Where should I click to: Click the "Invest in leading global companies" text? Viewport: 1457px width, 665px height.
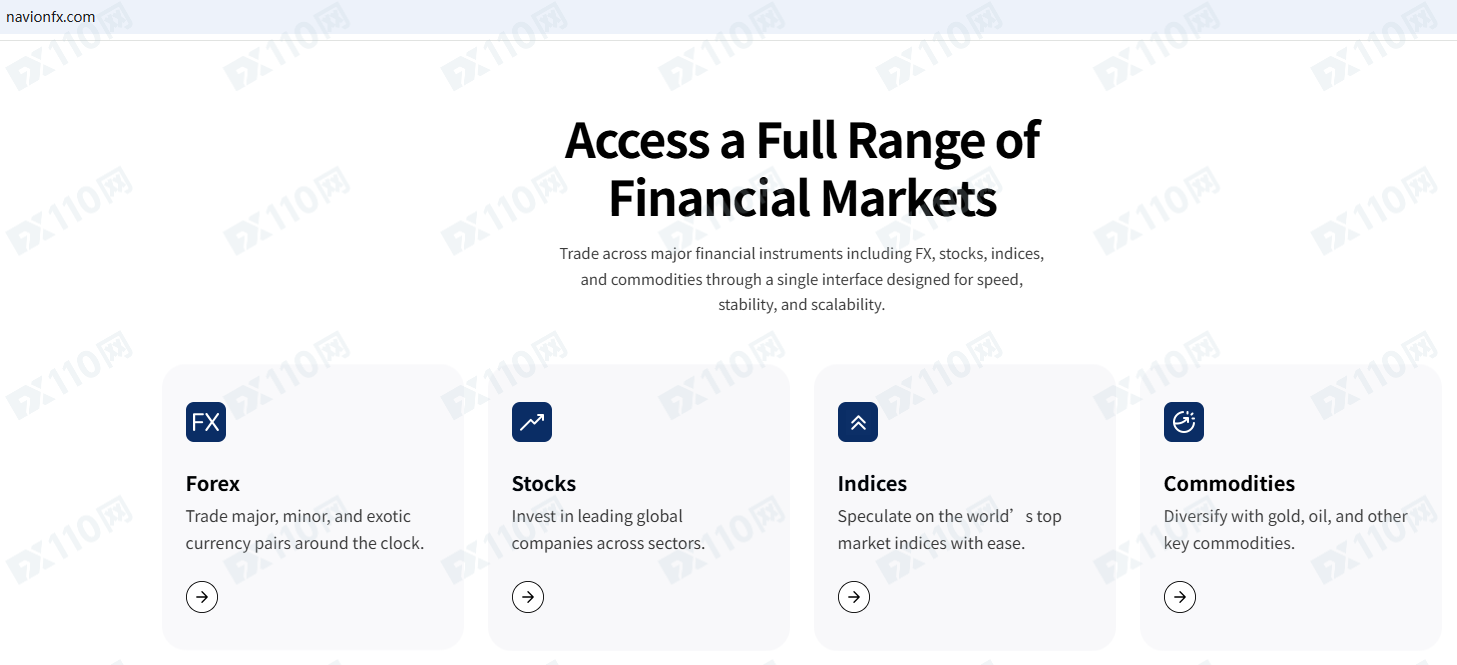608,530
